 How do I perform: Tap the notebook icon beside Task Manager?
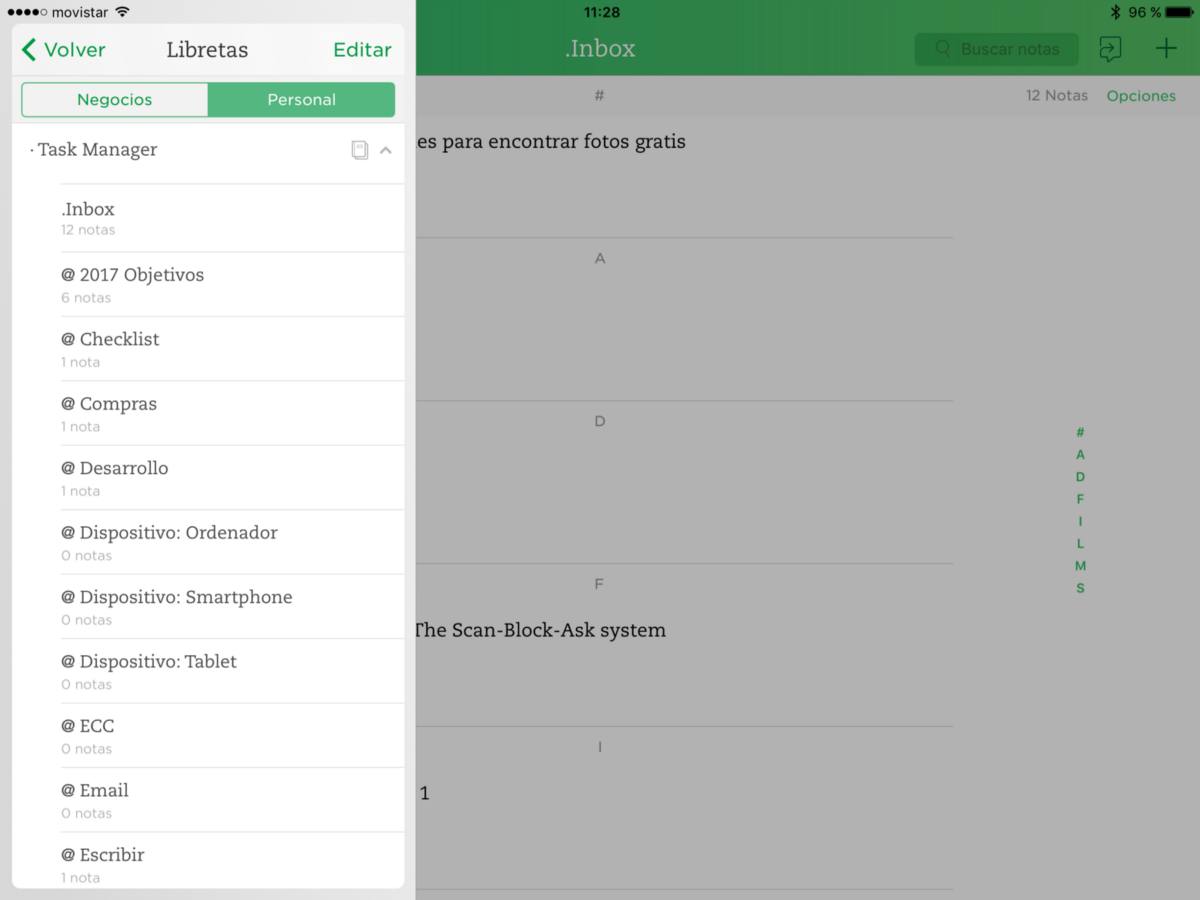click(x=359, y=149)
